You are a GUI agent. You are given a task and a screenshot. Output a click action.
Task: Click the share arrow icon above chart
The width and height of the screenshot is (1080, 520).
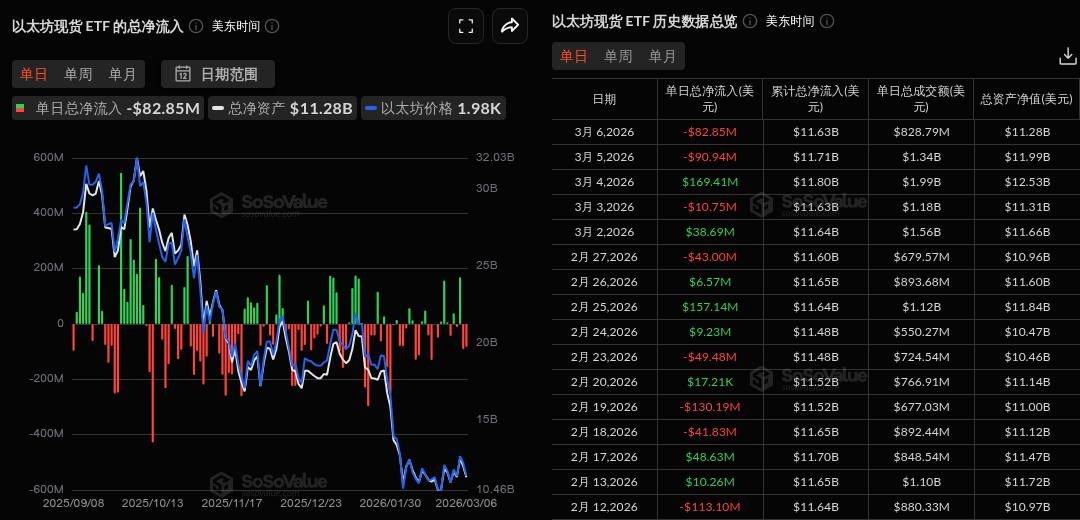(x=509, y=27)
